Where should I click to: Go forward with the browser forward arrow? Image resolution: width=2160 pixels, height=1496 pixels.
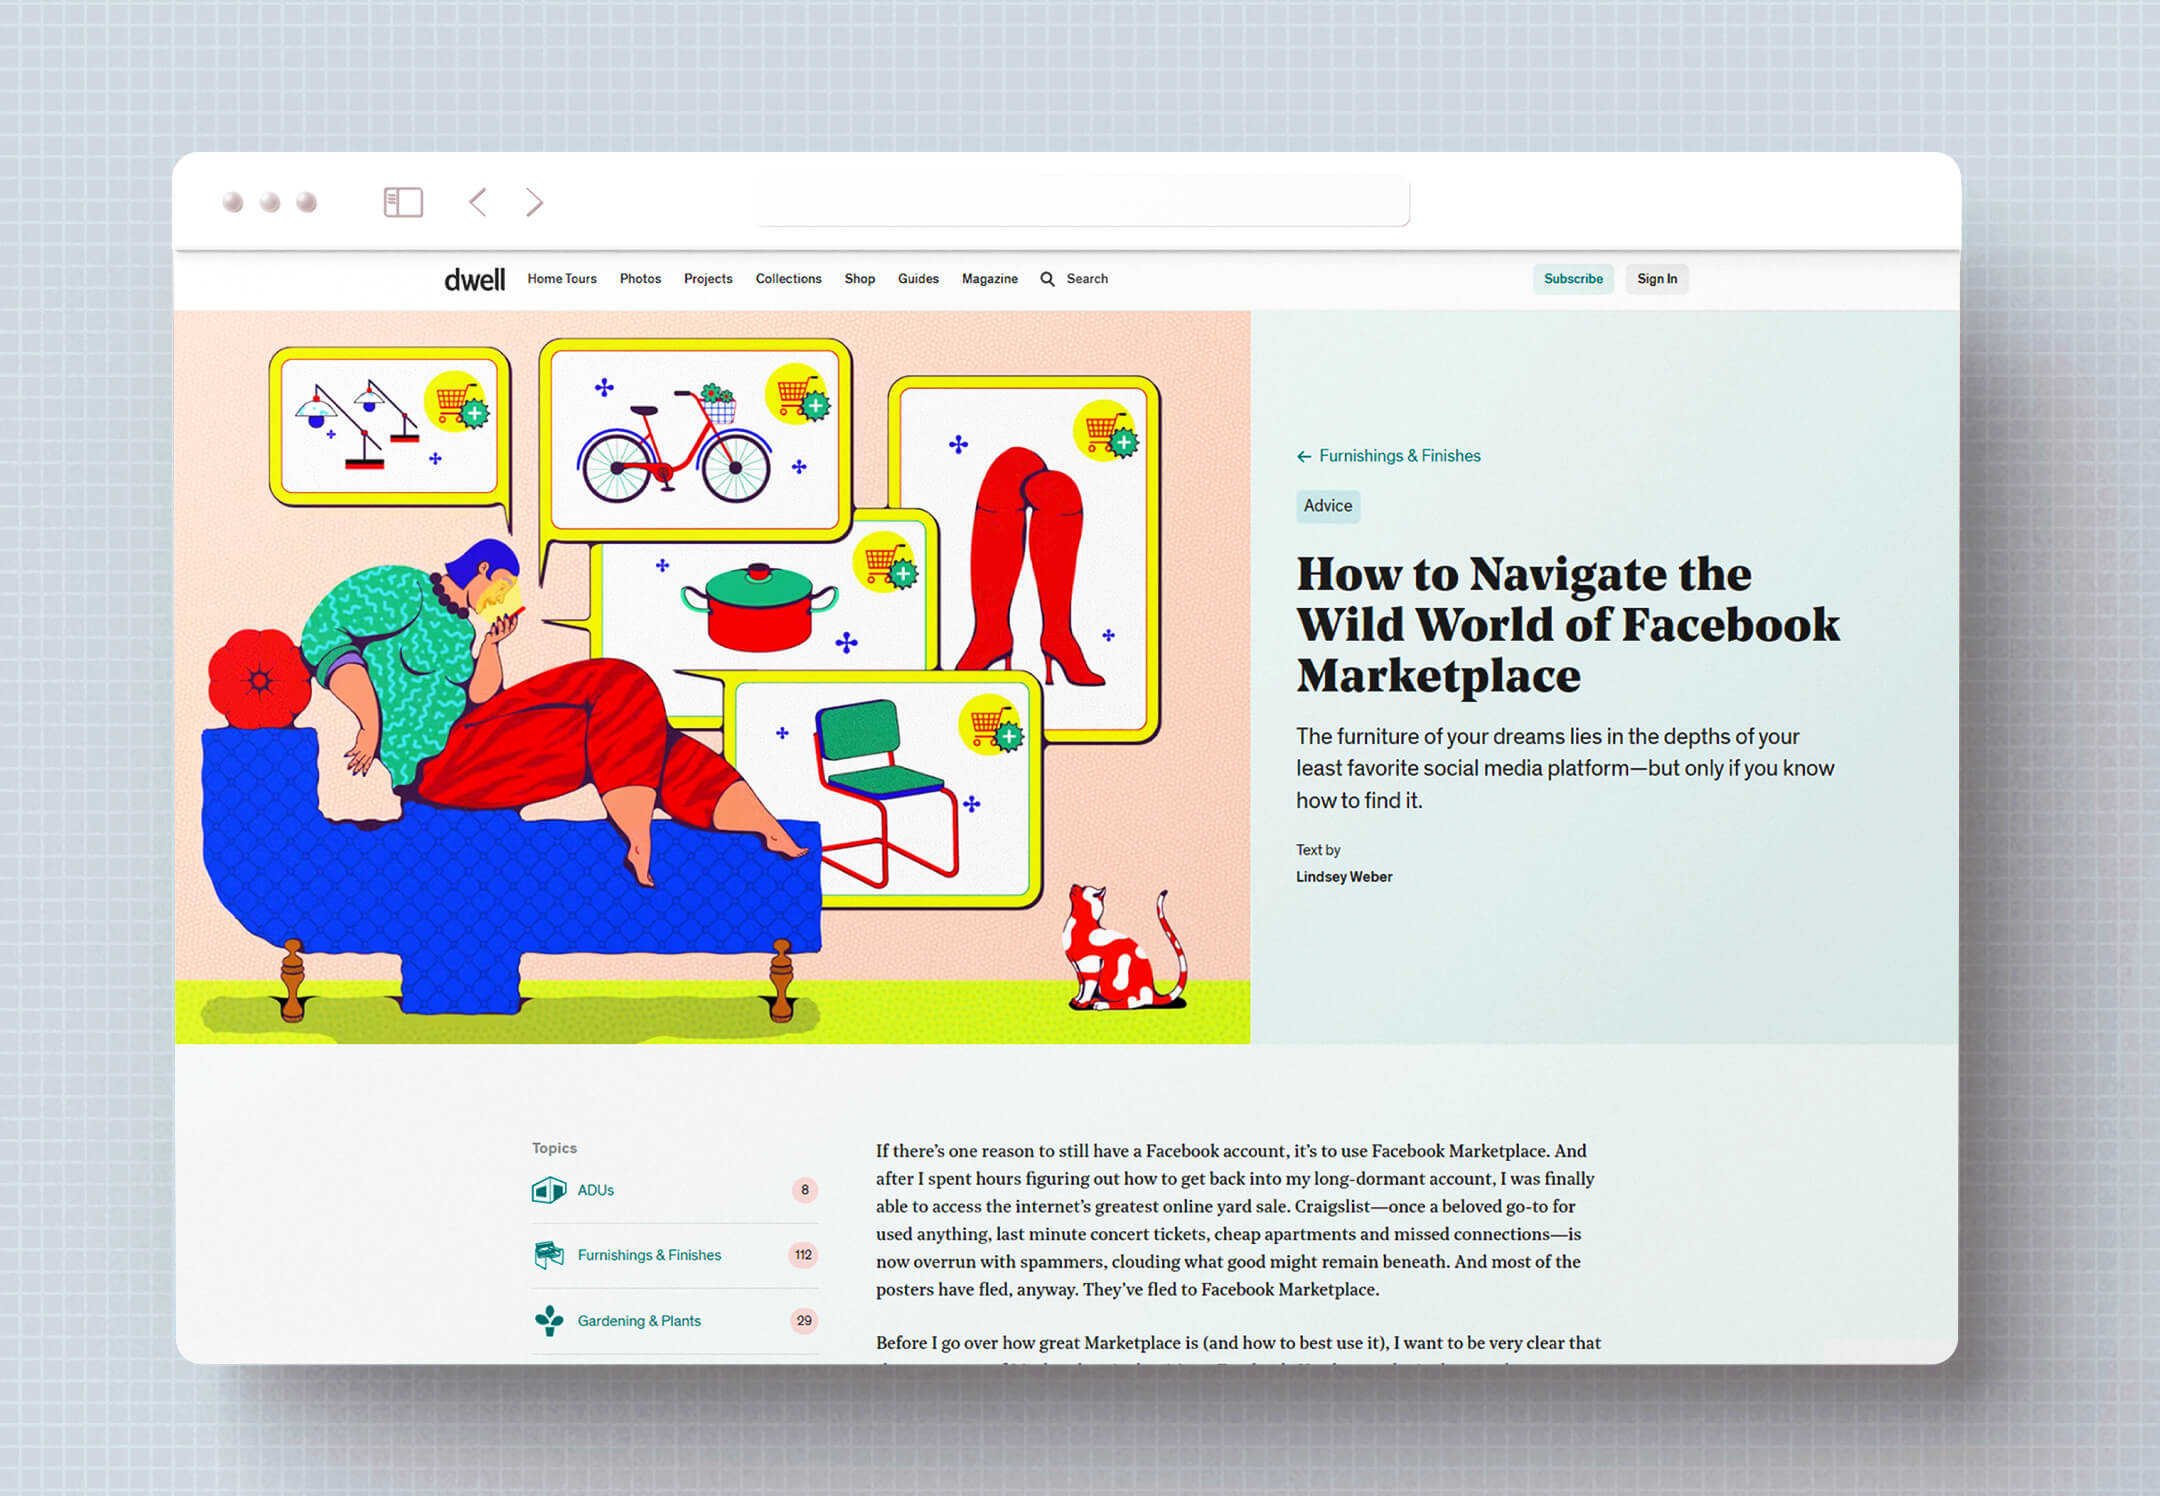[535, 202]
